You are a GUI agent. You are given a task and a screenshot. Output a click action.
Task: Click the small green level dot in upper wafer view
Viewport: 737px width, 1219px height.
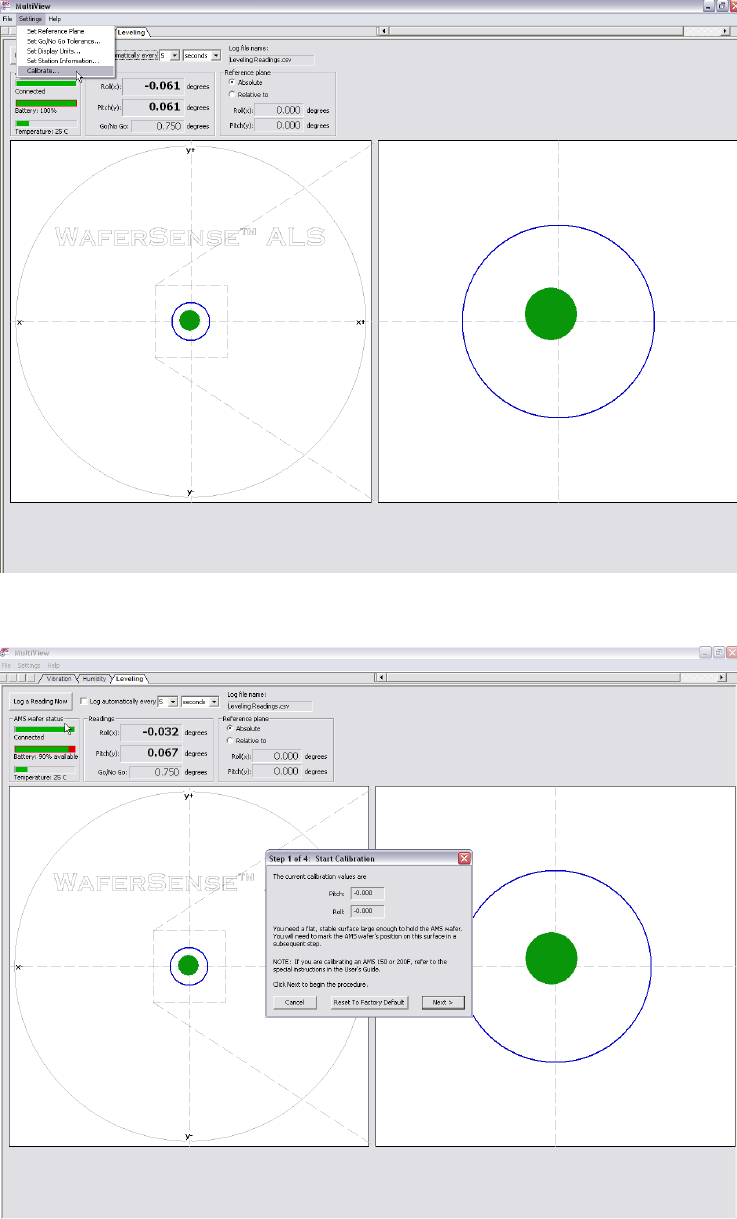tap(190, 321)
